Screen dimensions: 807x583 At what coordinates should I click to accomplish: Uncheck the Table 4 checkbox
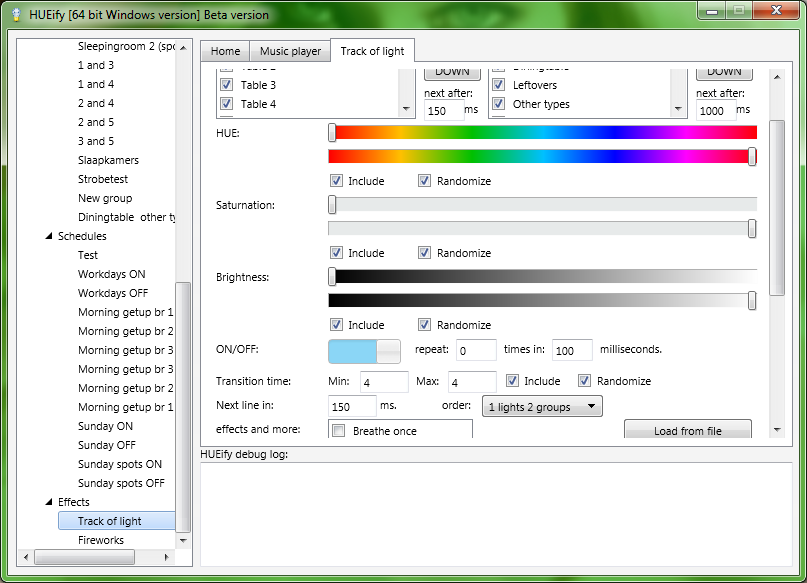click(226, 103)
